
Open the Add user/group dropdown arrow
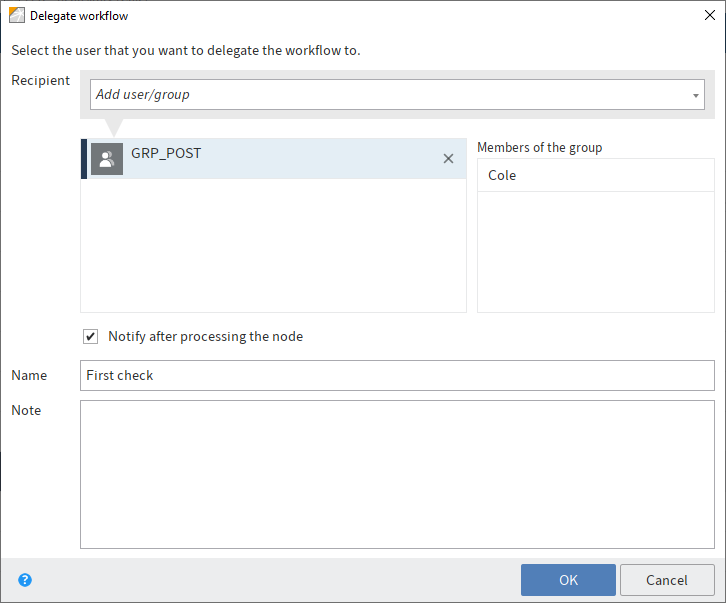(695, 95)
